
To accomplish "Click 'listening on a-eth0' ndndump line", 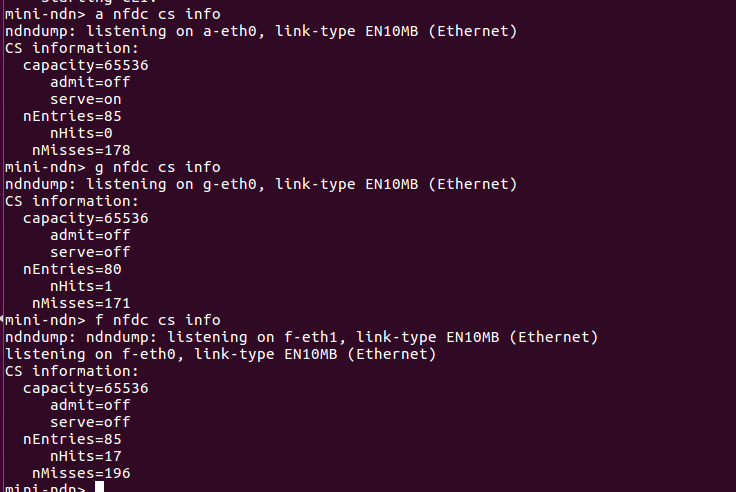I will pos(261,31).
